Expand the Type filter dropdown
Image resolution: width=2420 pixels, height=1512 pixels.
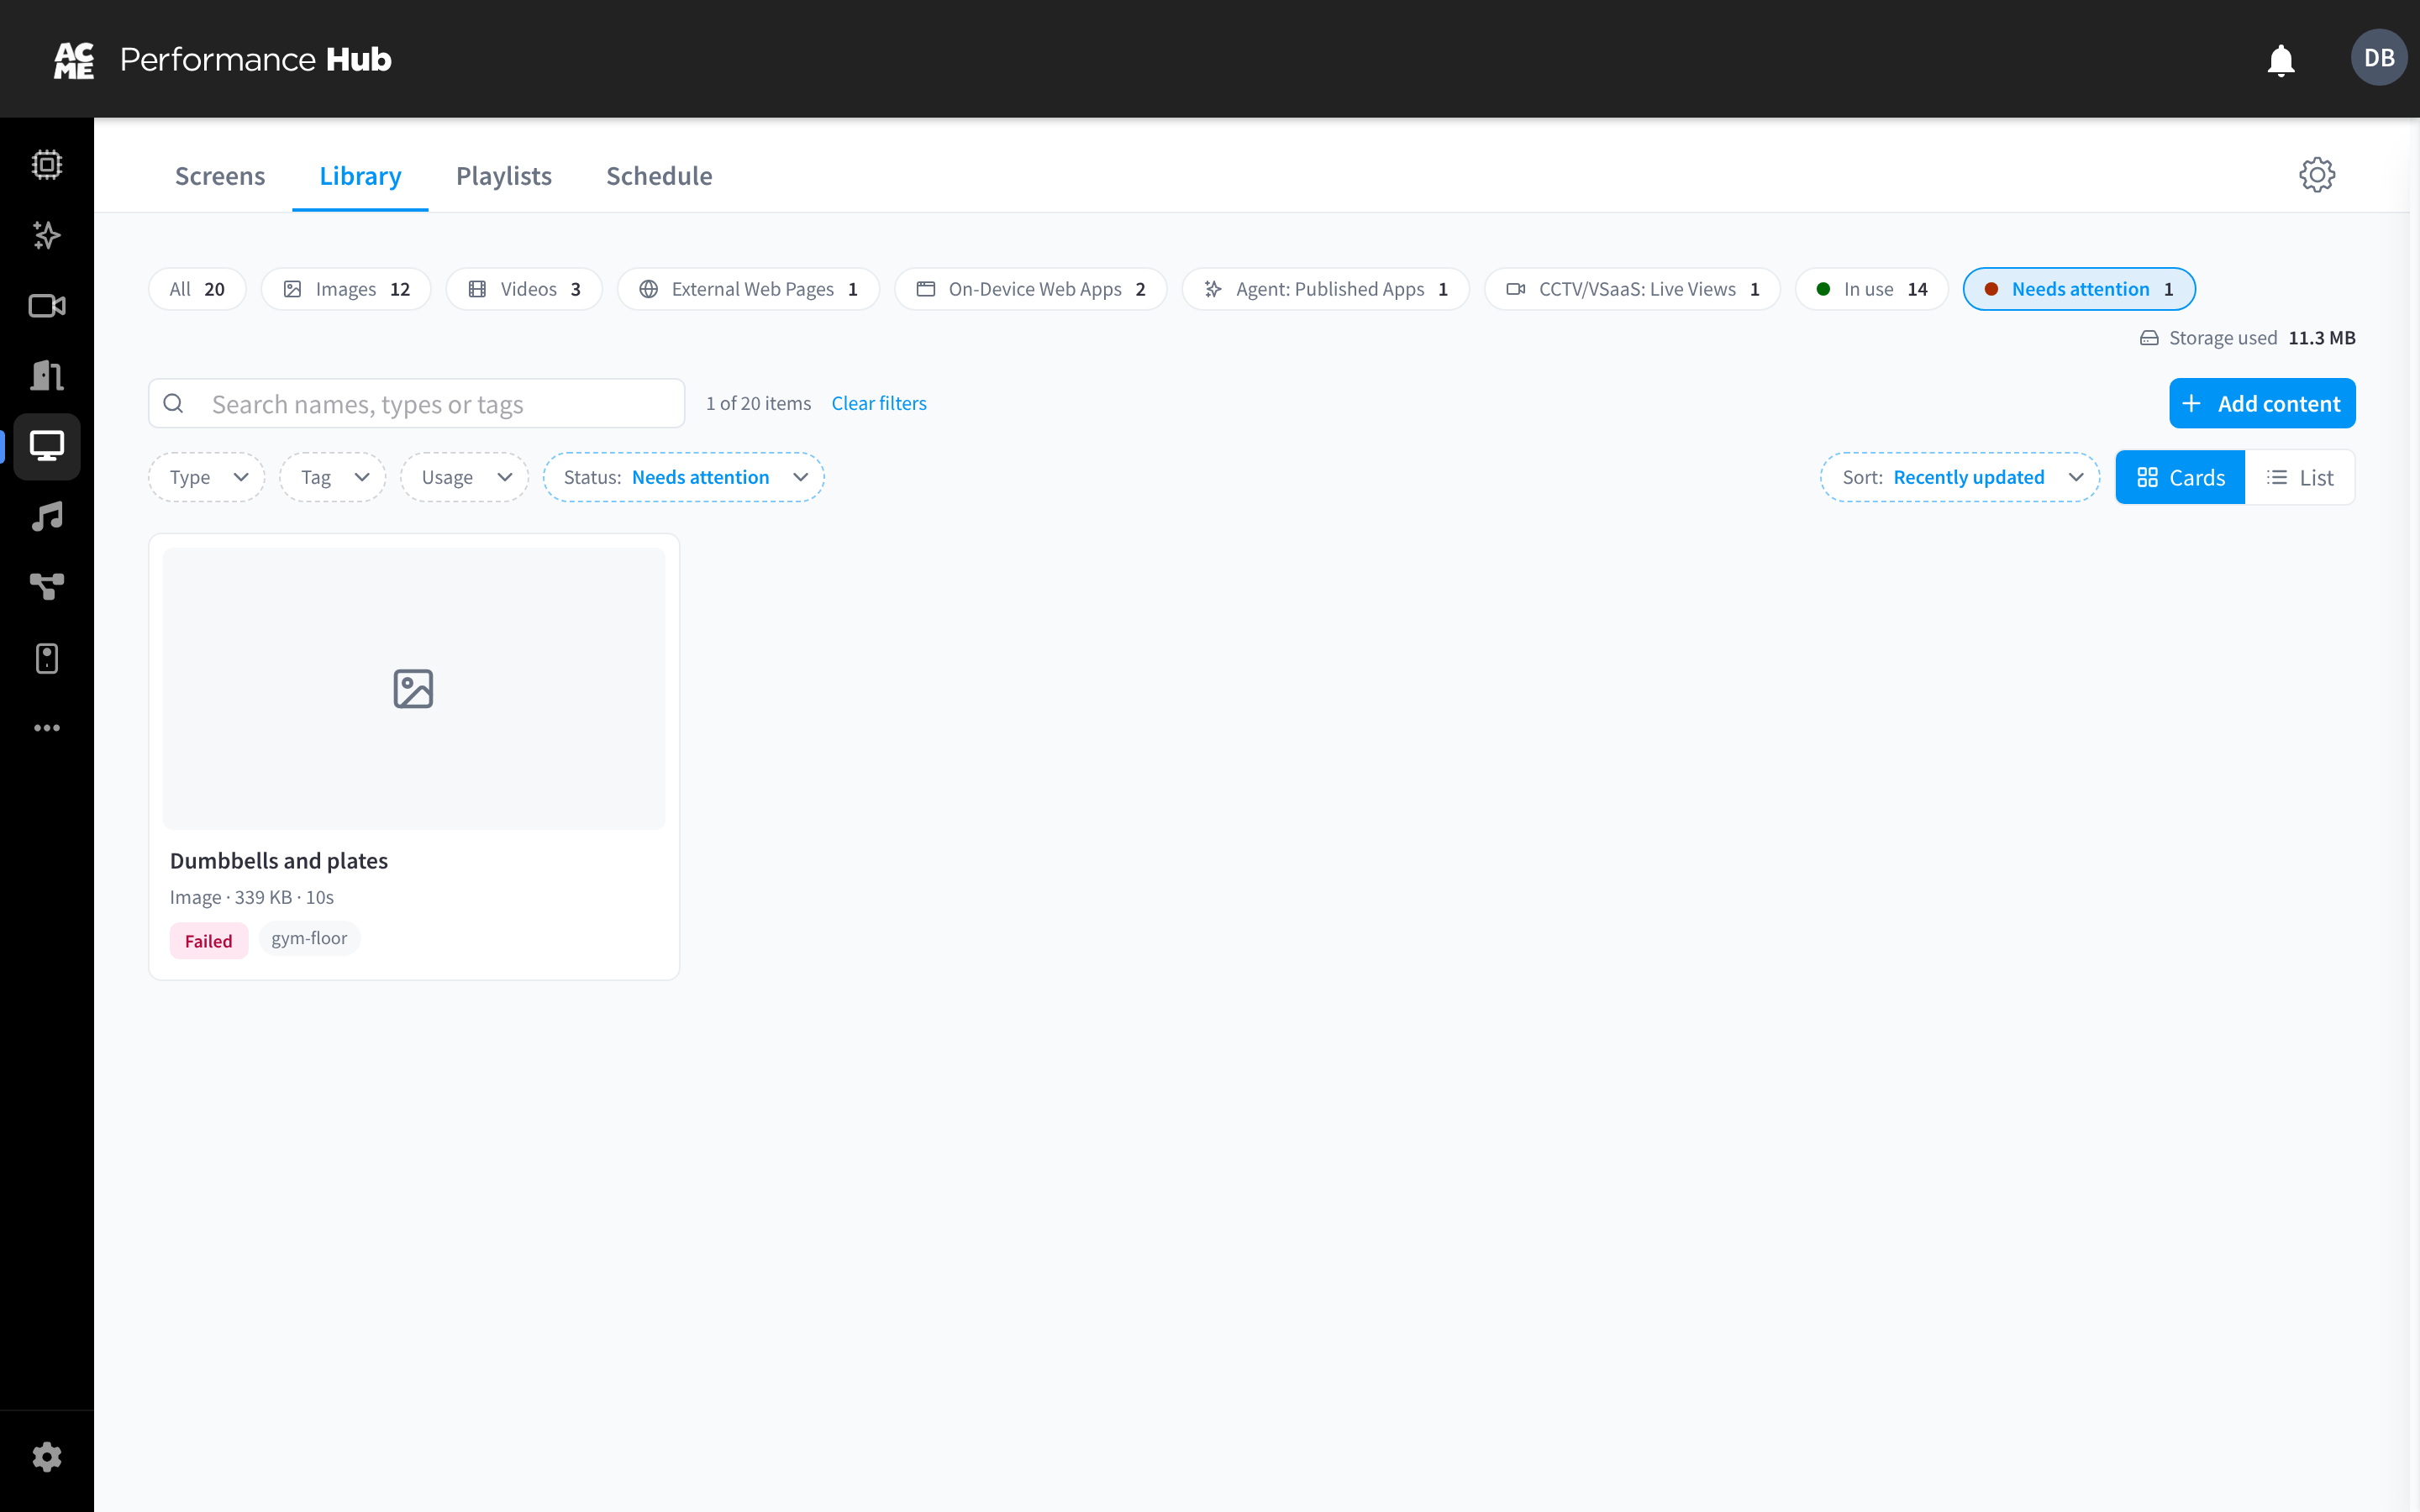pyautogui.click(x=207, y=477)
